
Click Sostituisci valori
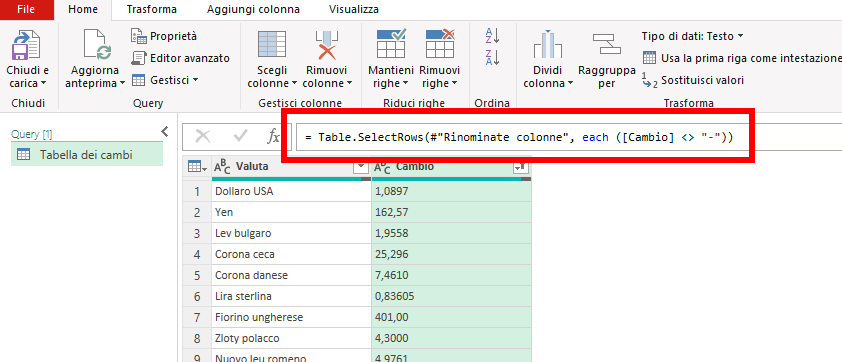pyautogui.click(x=693, y=80)
